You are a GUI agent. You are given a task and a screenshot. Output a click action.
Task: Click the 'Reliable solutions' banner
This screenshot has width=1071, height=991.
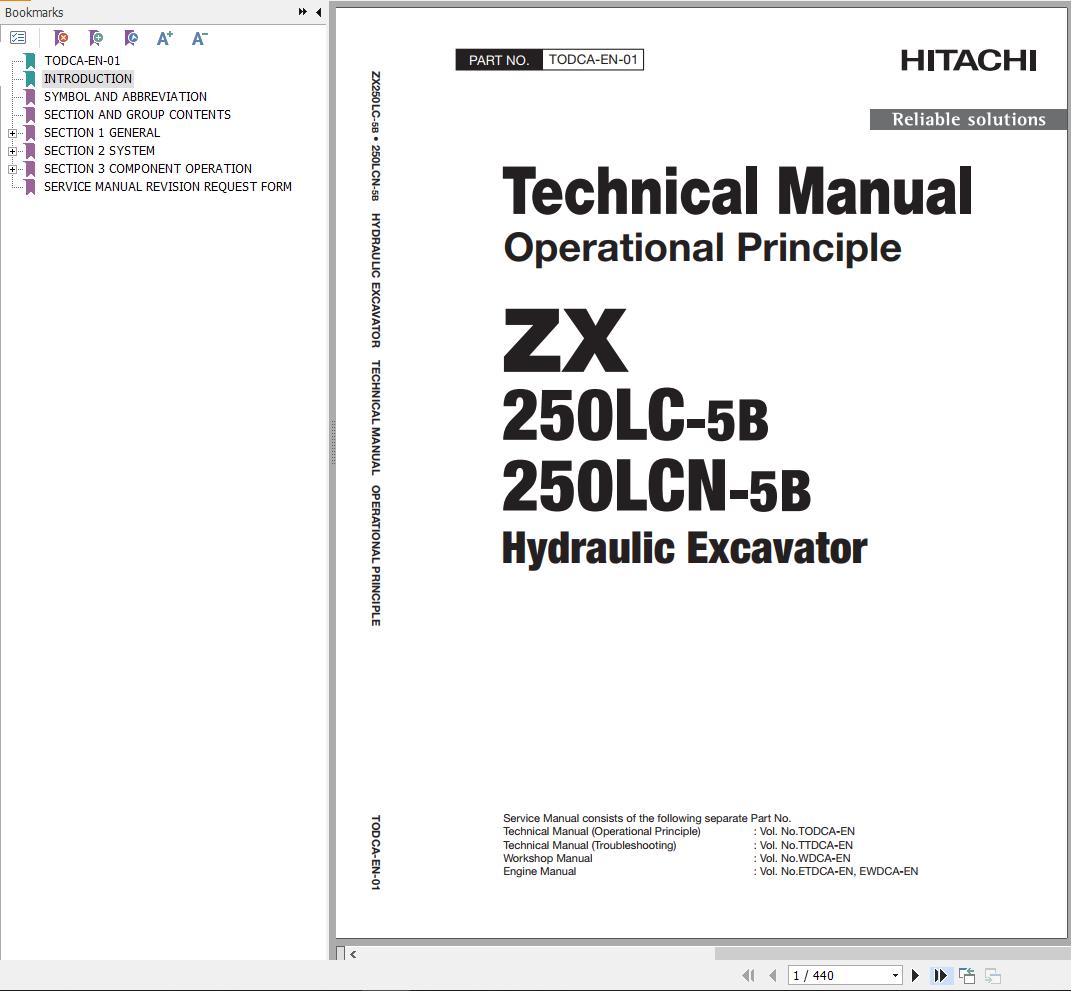pos(968,120)
